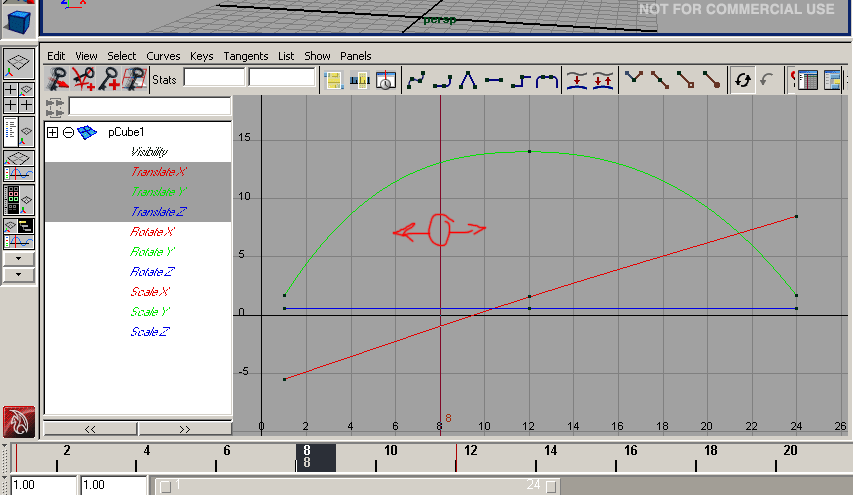Apply Spline tangents
The width and height of the screenshot is (853, 495).
click(x=416, y=81)
